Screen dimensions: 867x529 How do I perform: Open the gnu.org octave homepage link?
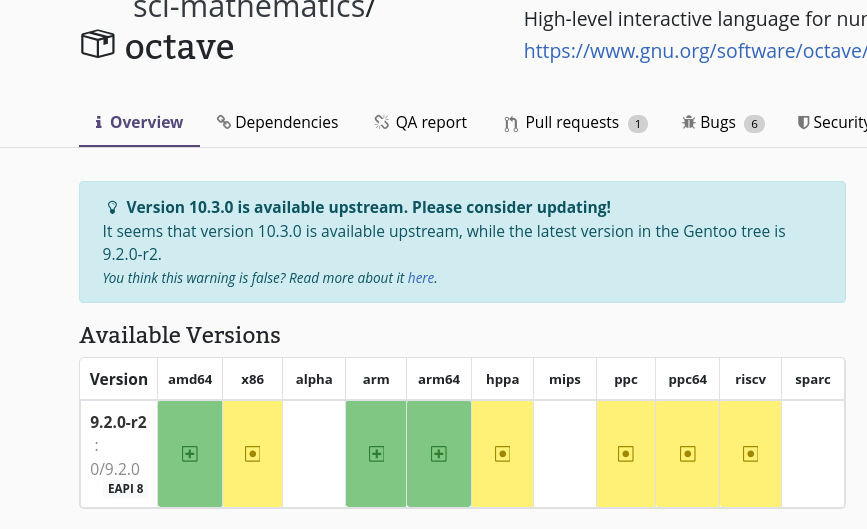point(695,51)
